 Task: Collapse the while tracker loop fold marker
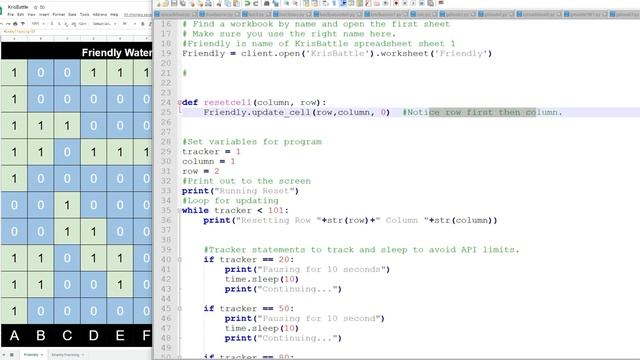coord(180,211)
